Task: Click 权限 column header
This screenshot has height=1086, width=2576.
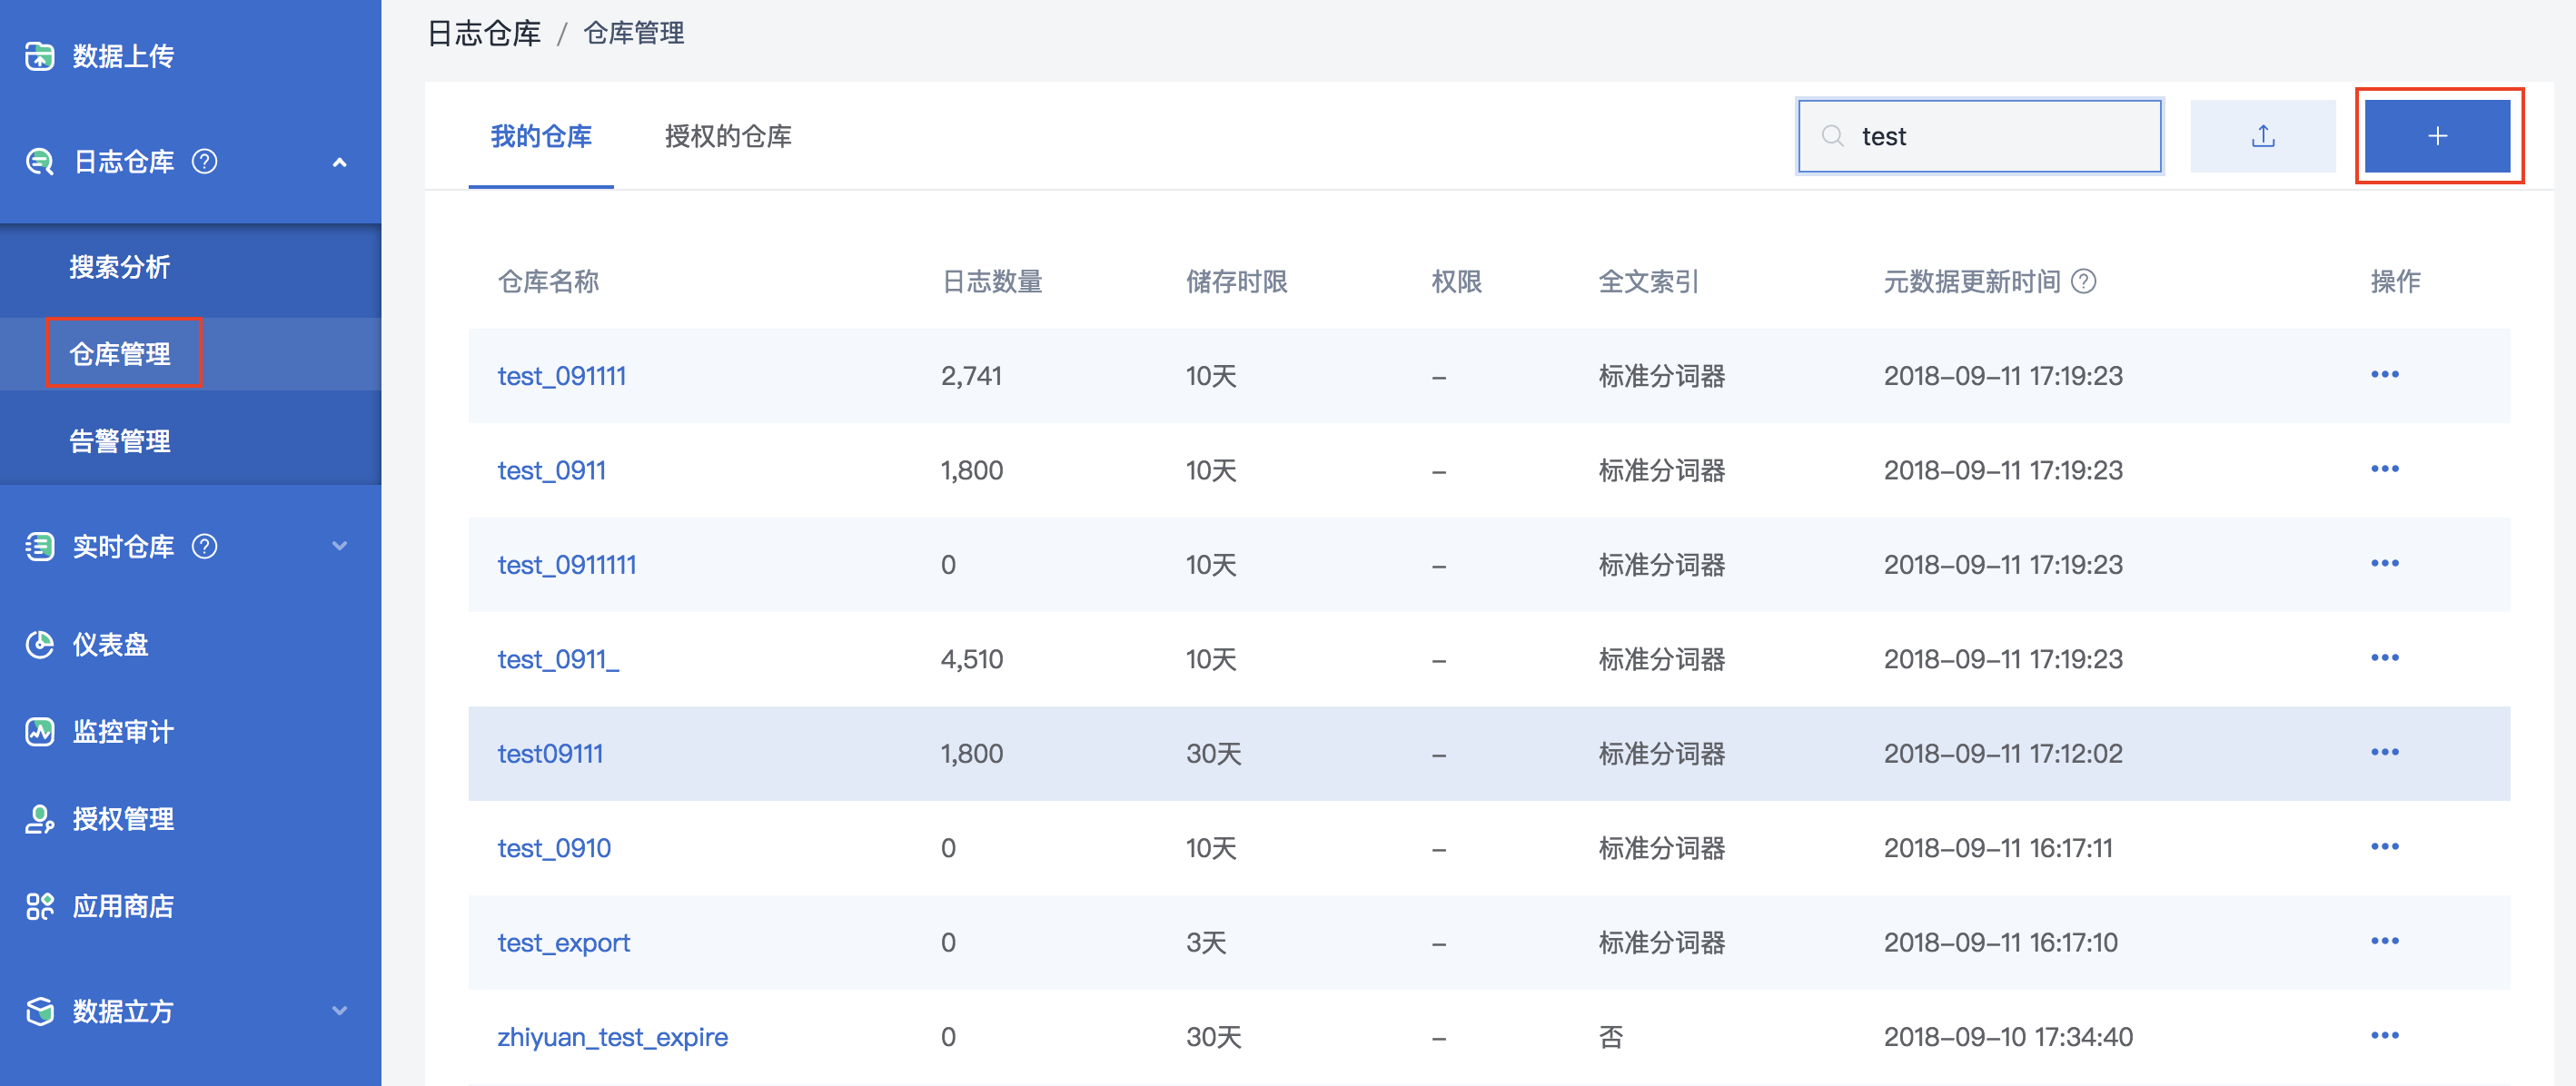Action: 1456,282
